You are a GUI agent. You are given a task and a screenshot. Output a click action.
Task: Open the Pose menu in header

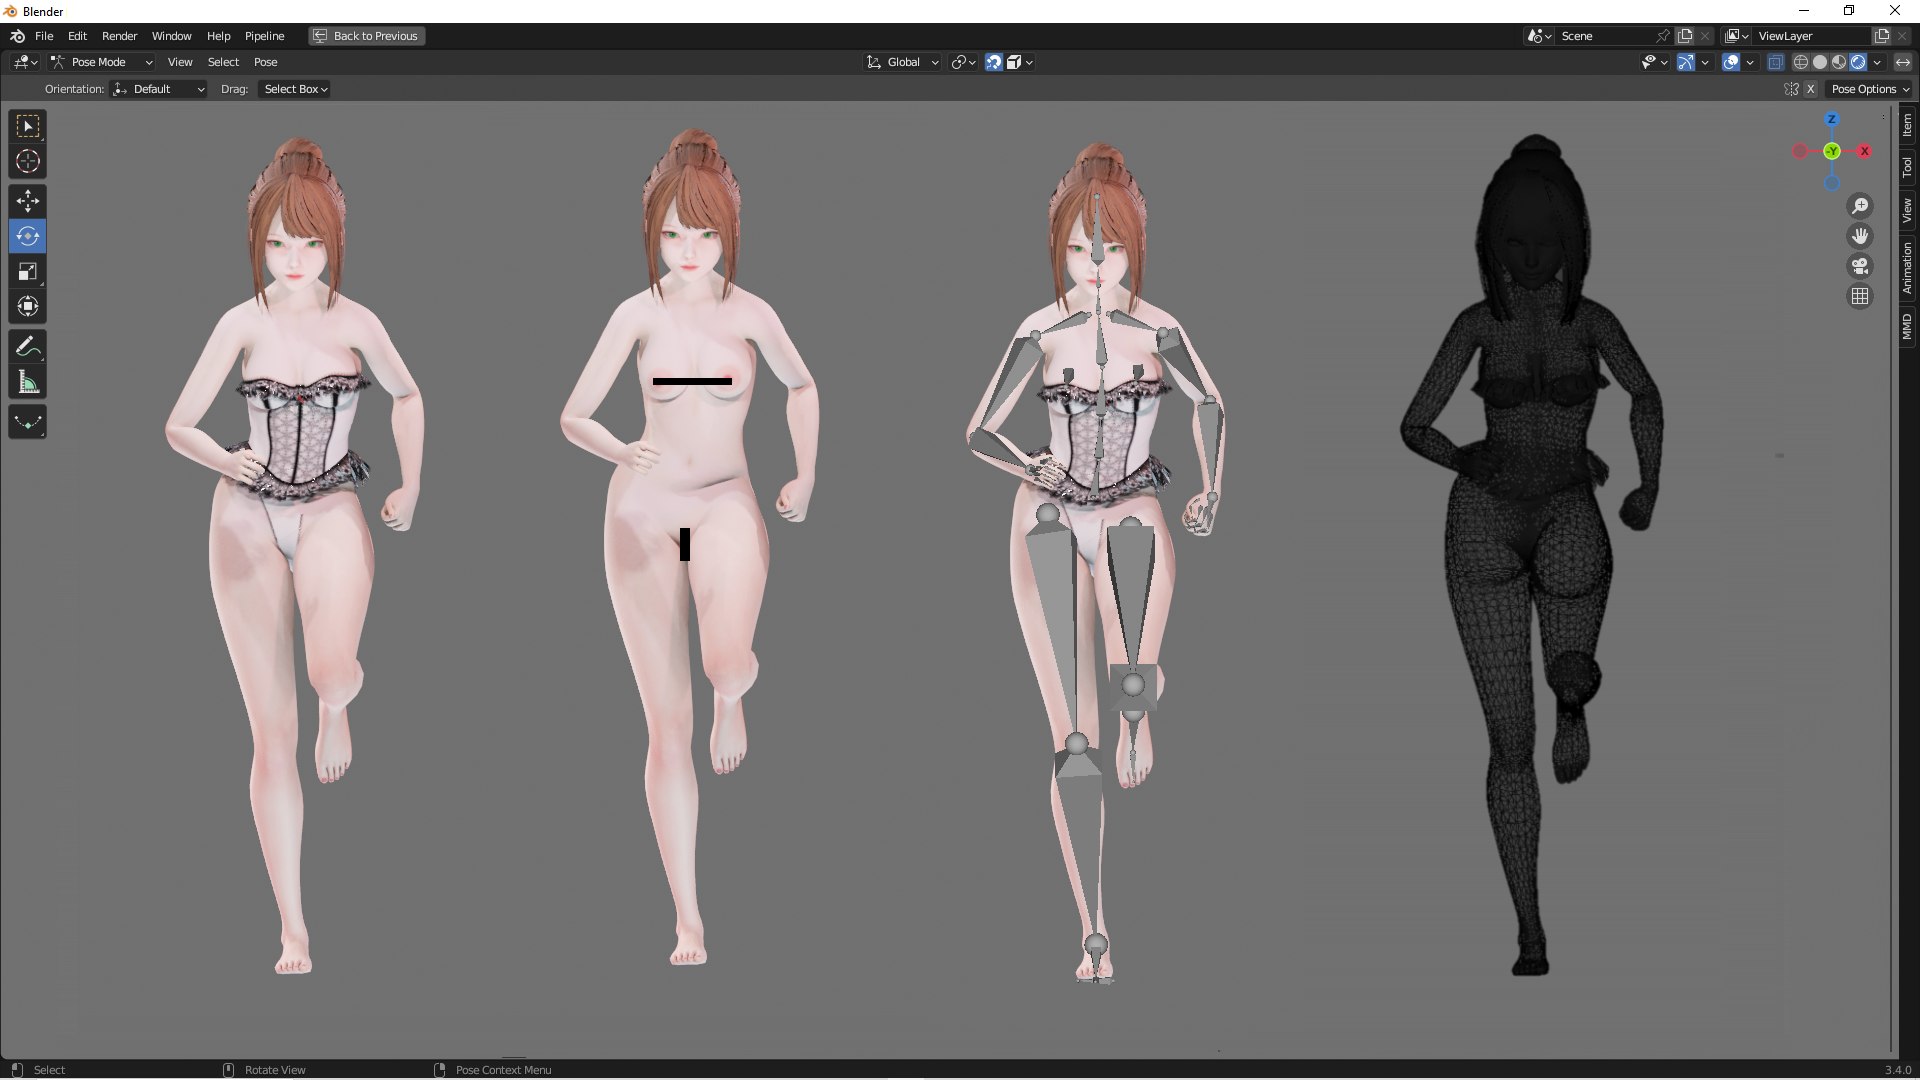pyautogui.click(x=265, y=62)
